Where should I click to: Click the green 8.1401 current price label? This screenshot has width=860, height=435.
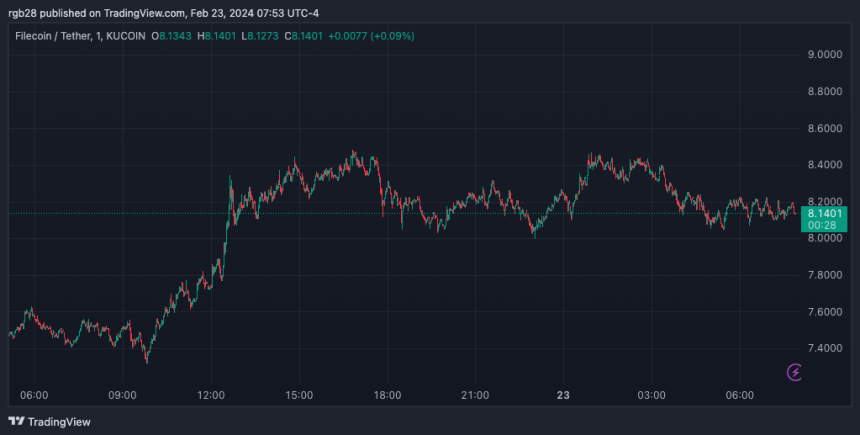point(825,213)
